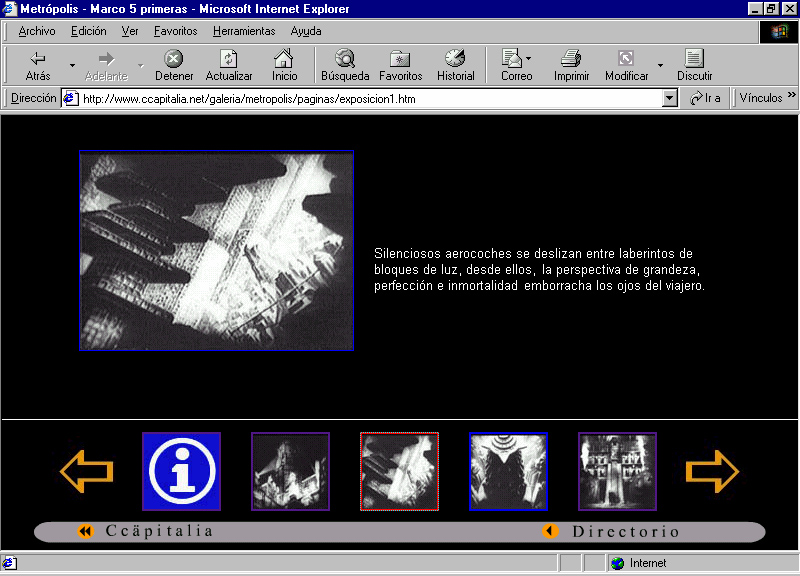Open the Adelante history dropdown arrow
Image resolution: width=800 pixels, height=576 pixels.
pyautogui.click(x=140, y=65)
